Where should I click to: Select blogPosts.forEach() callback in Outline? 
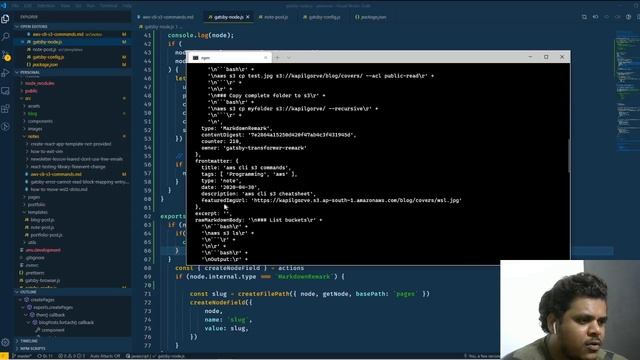[x=66, y=322]
